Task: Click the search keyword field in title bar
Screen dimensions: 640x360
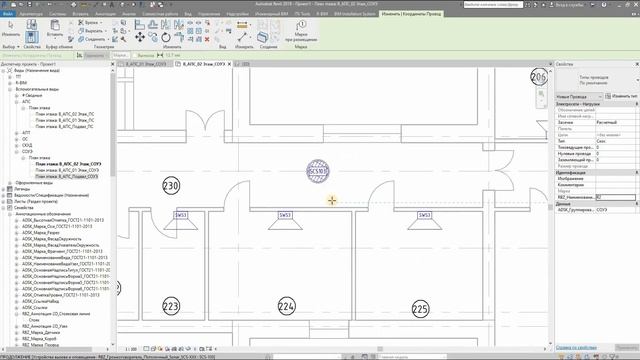Action: coord(493,4)
